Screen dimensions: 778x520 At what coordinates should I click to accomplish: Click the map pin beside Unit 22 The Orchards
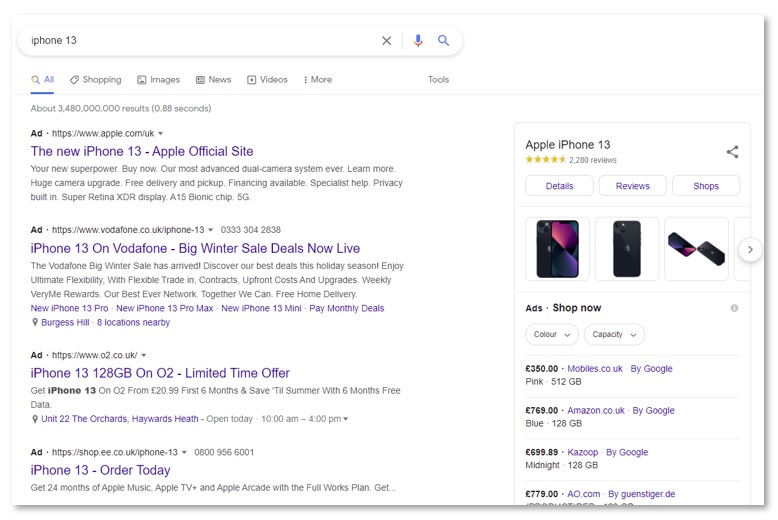35,419
